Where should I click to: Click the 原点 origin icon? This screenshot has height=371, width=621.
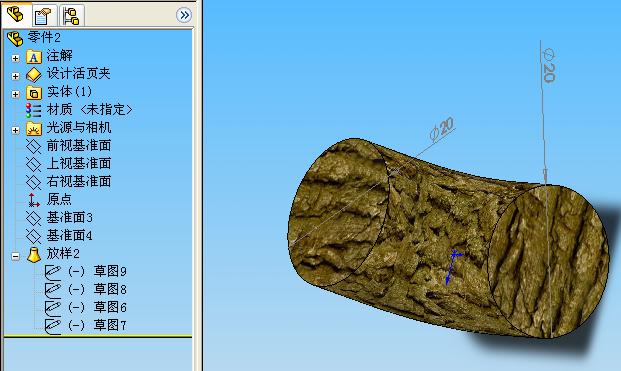34,200
